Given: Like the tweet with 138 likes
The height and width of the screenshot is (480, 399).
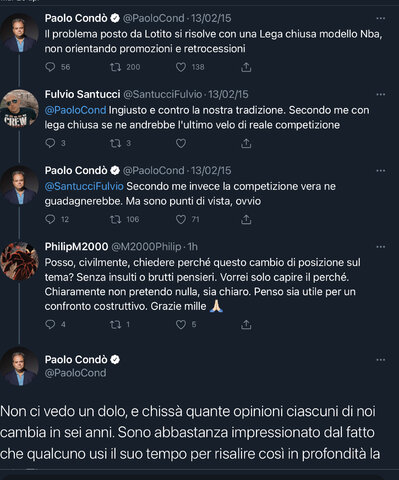Looking at the screenshot, I should tap(181, 67).
